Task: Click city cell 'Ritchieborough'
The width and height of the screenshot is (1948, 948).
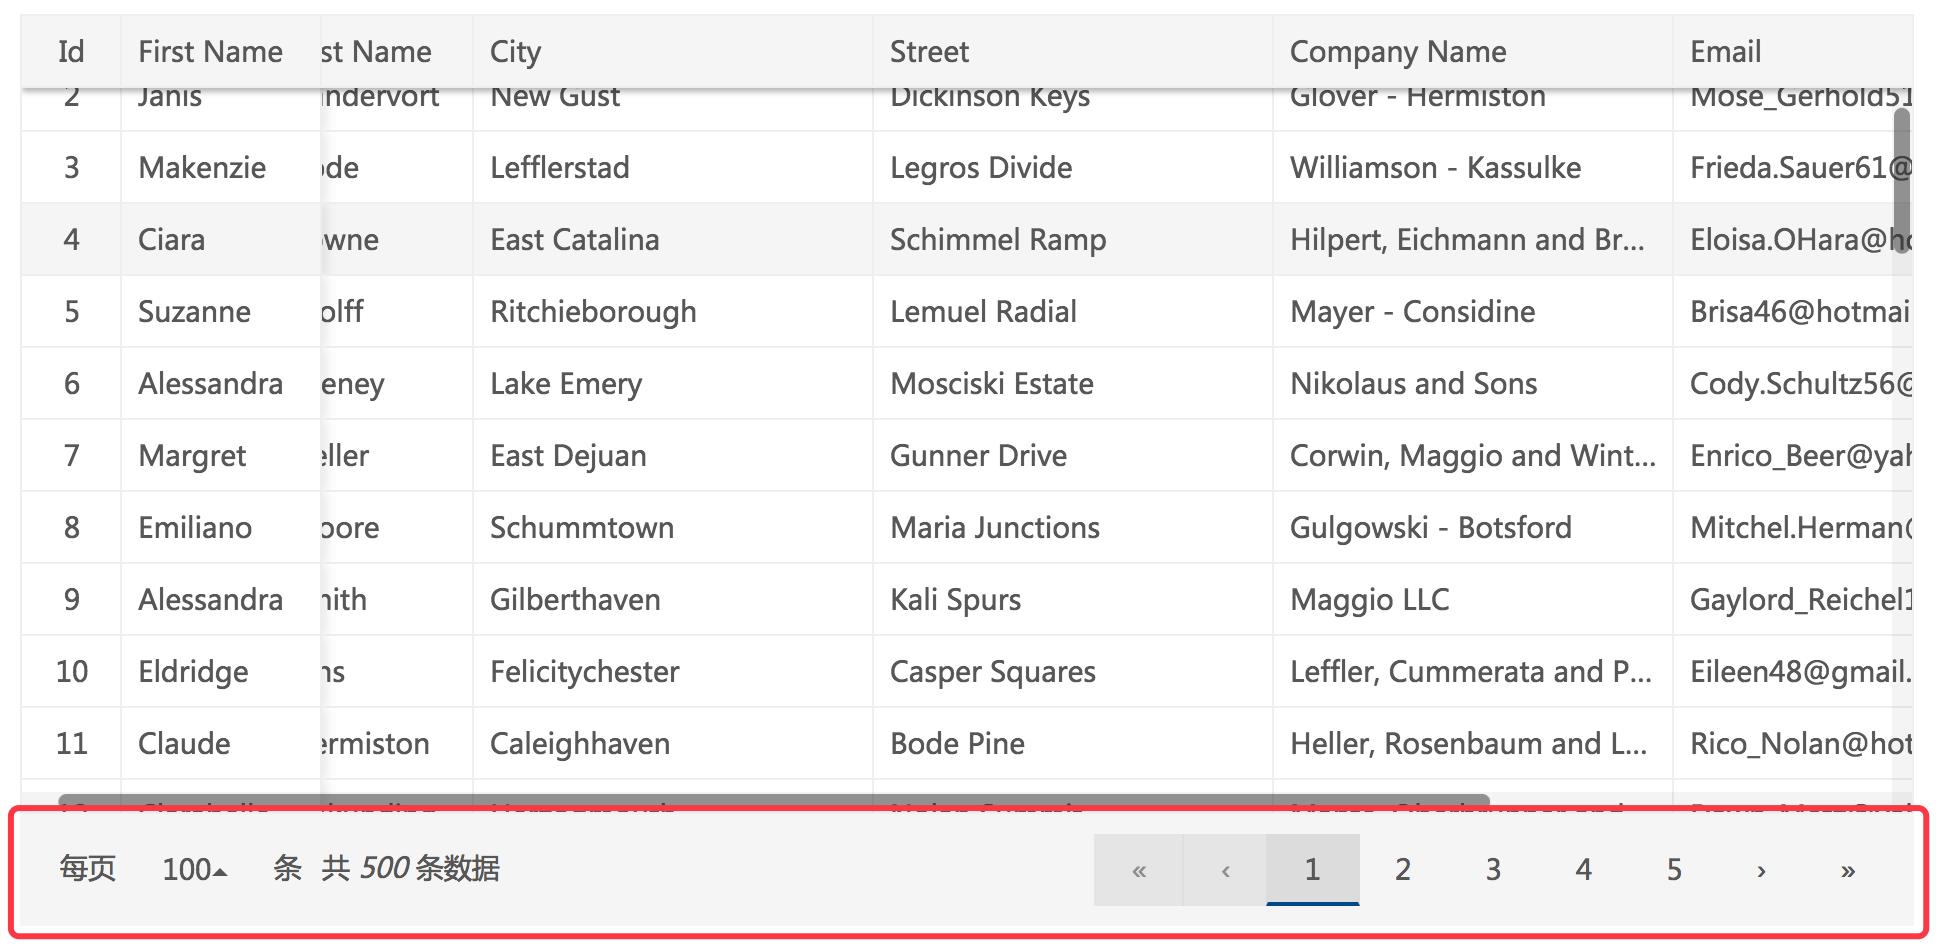Action: pos(672,312)
